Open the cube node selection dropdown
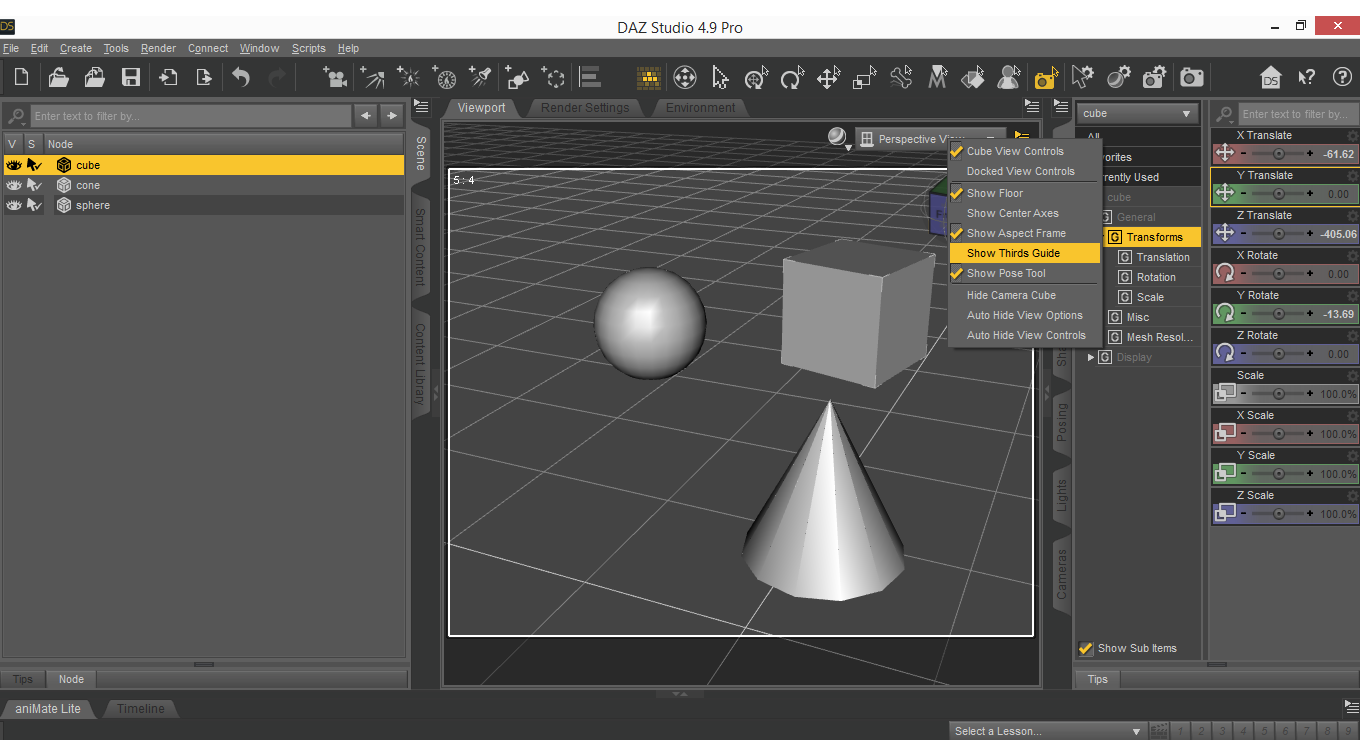Screen dimensions: 1360x740 [x=1137, y=114]
